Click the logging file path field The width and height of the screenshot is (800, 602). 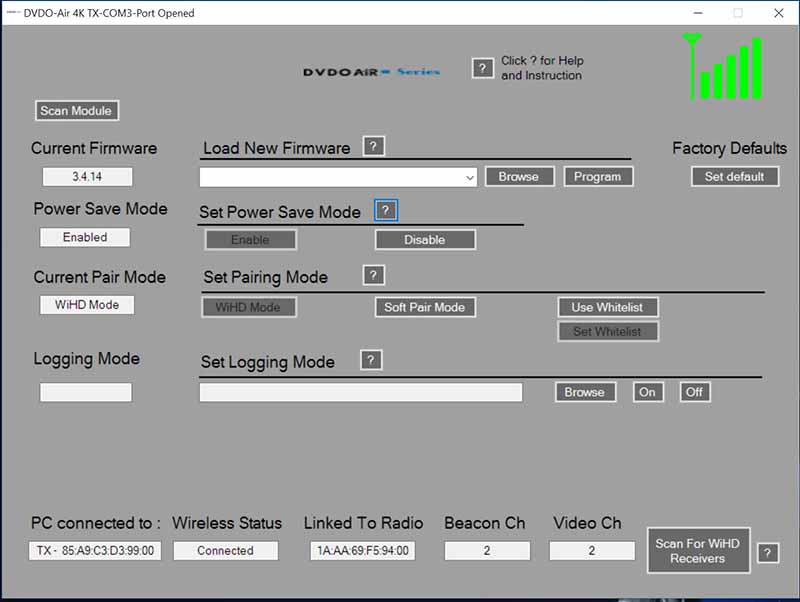coord(361,392)
